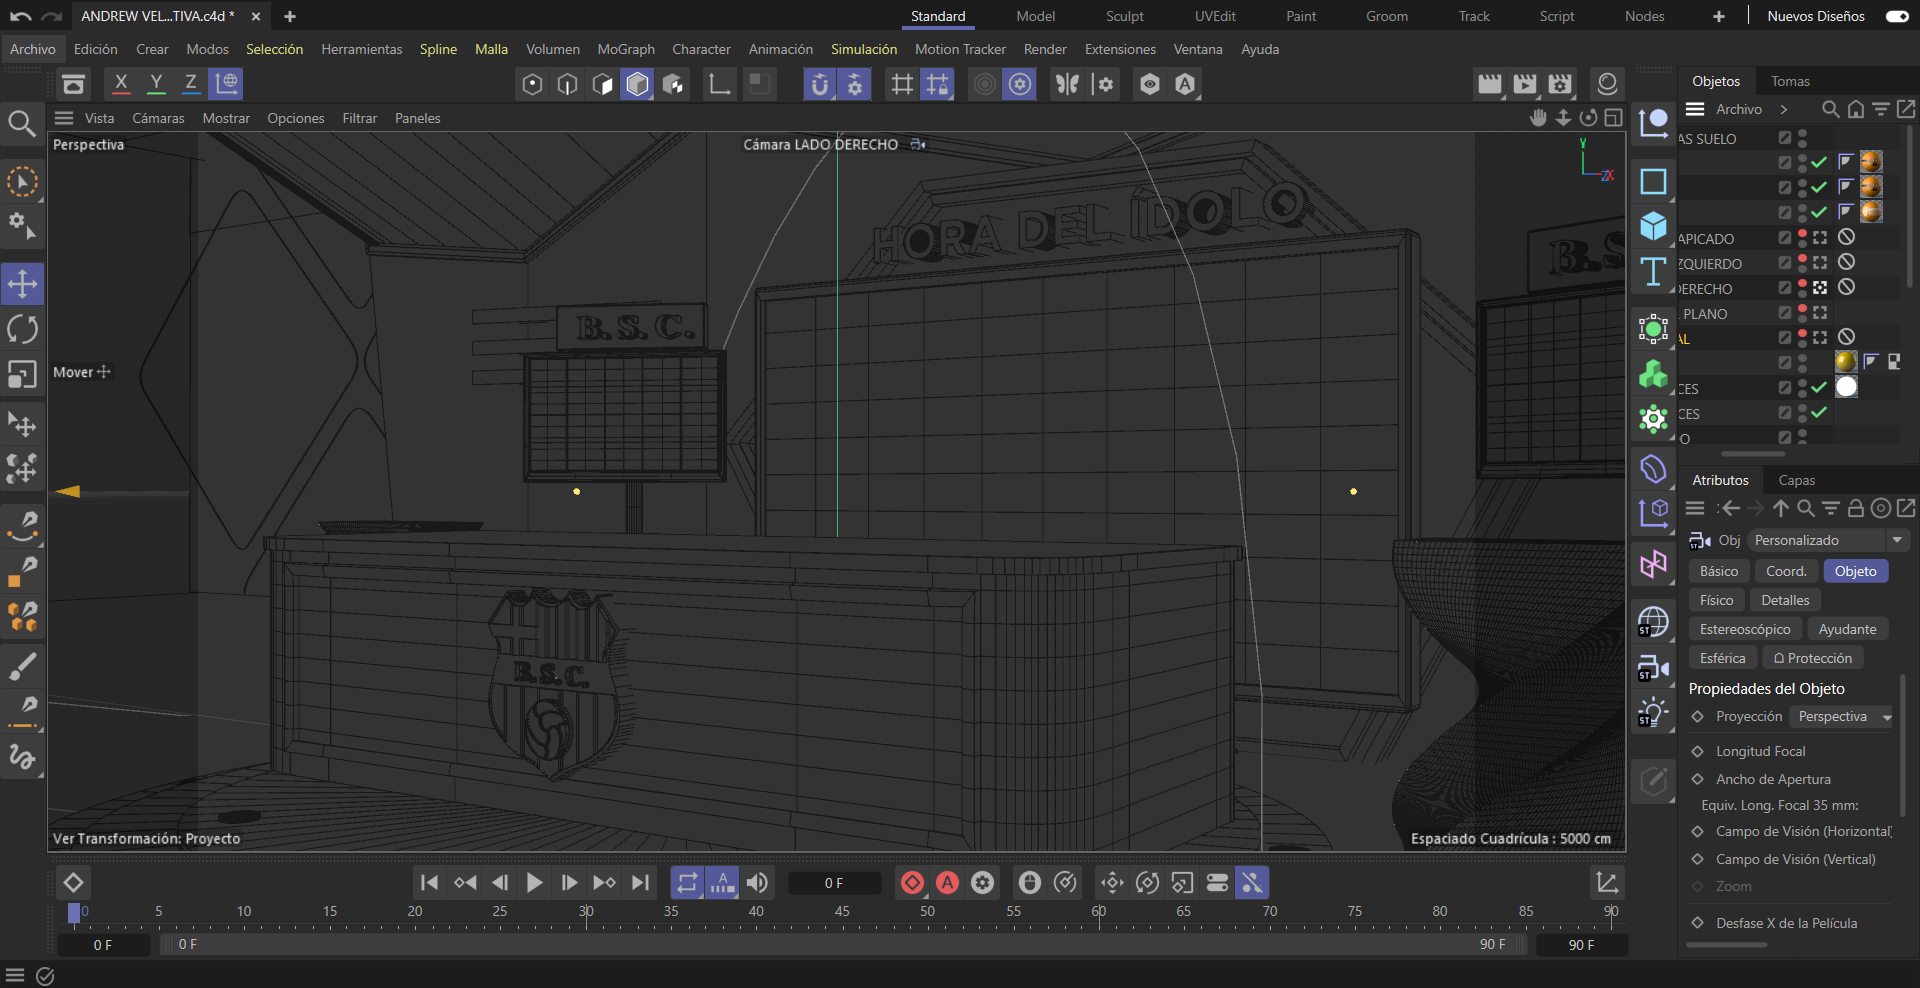
Task: Open bottom-left status bar hamburger menu
Action: coord(15,976)
